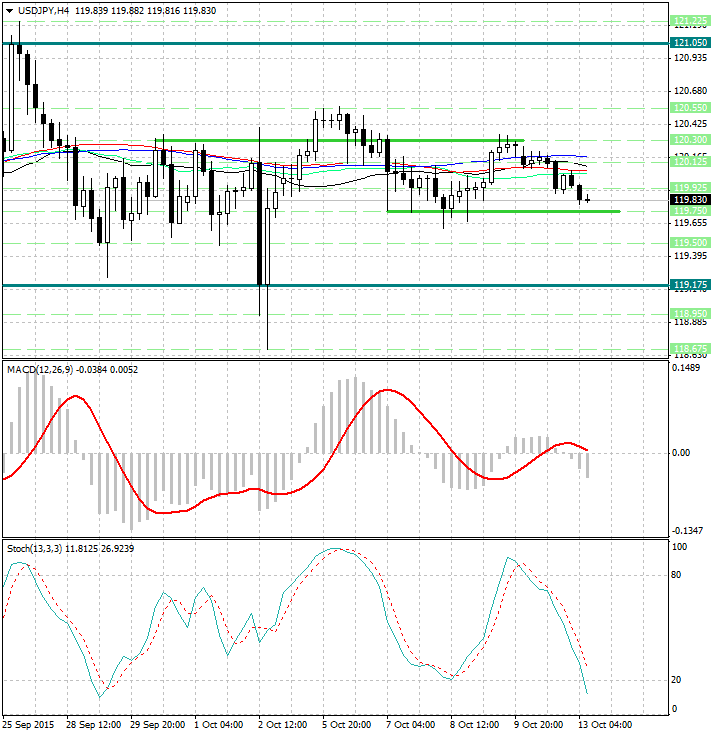Click the 118.950 level label

click(x=690, y=313)
